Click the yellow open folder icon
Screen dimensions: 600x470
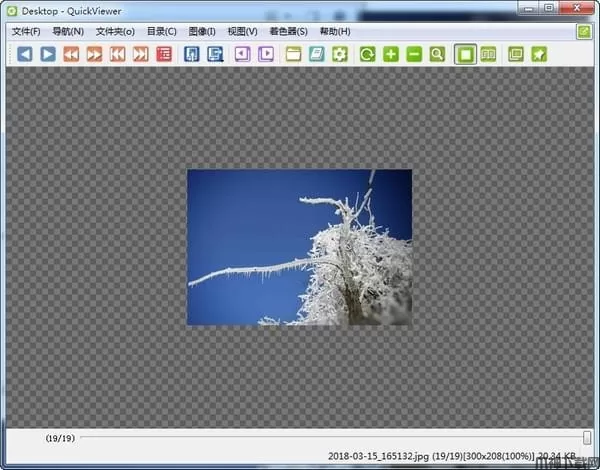point(294,54)
